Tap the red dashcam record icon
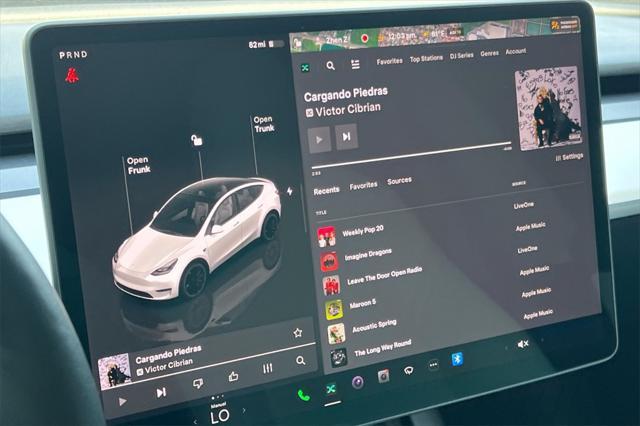The image size is (640, 426). tap(364, 38)
